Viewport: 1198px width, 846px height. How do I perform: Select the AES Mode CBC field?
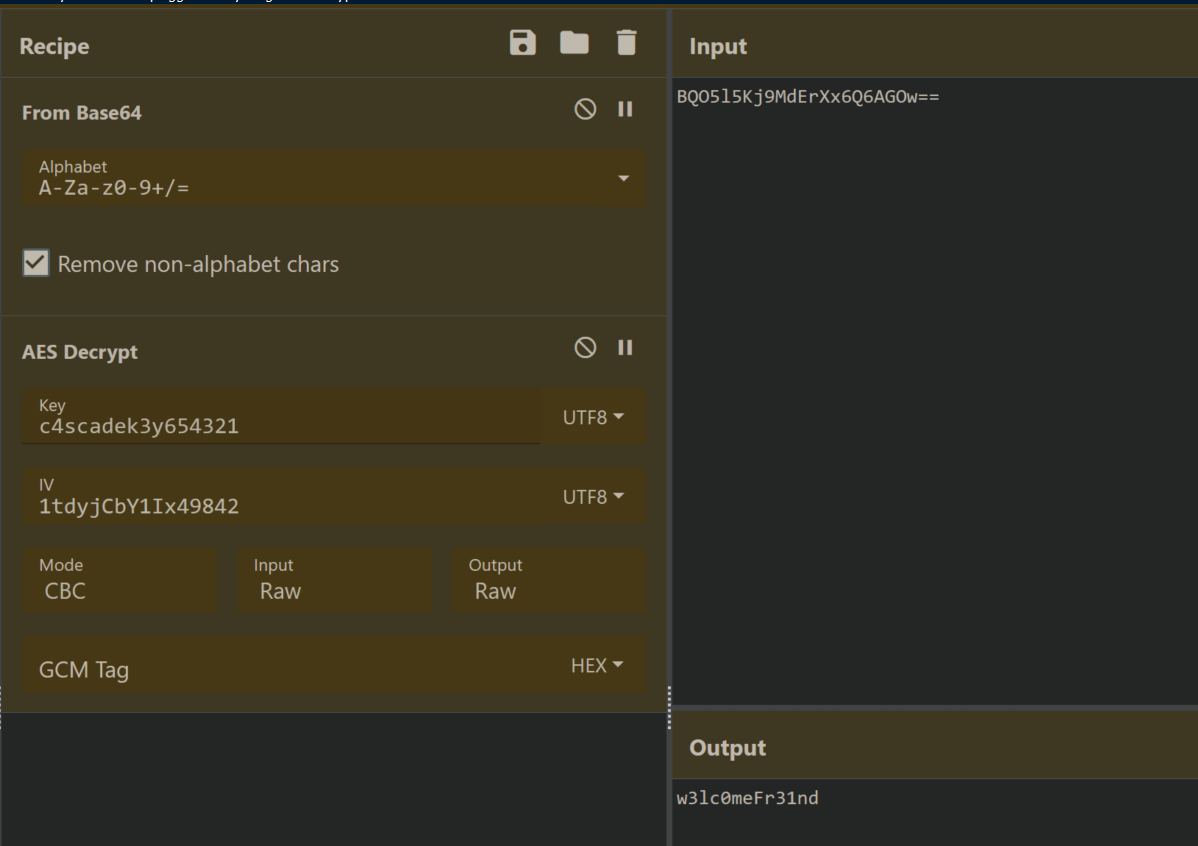pyautogui.click(x=119, y=580)
